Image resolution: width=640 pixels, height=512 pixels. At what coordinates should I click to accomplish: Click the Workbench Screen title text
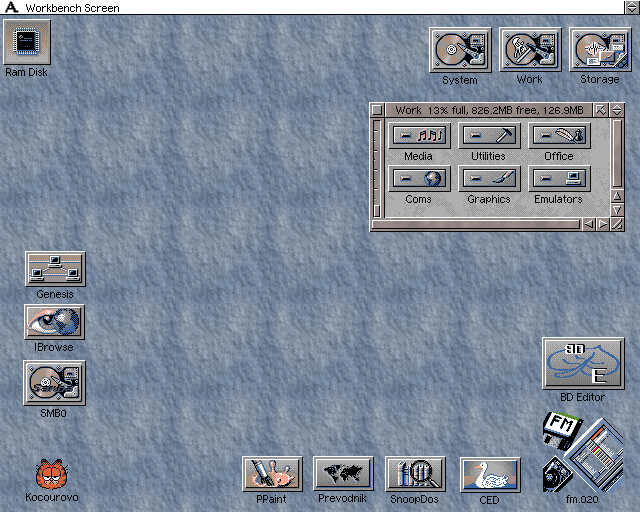72,8
